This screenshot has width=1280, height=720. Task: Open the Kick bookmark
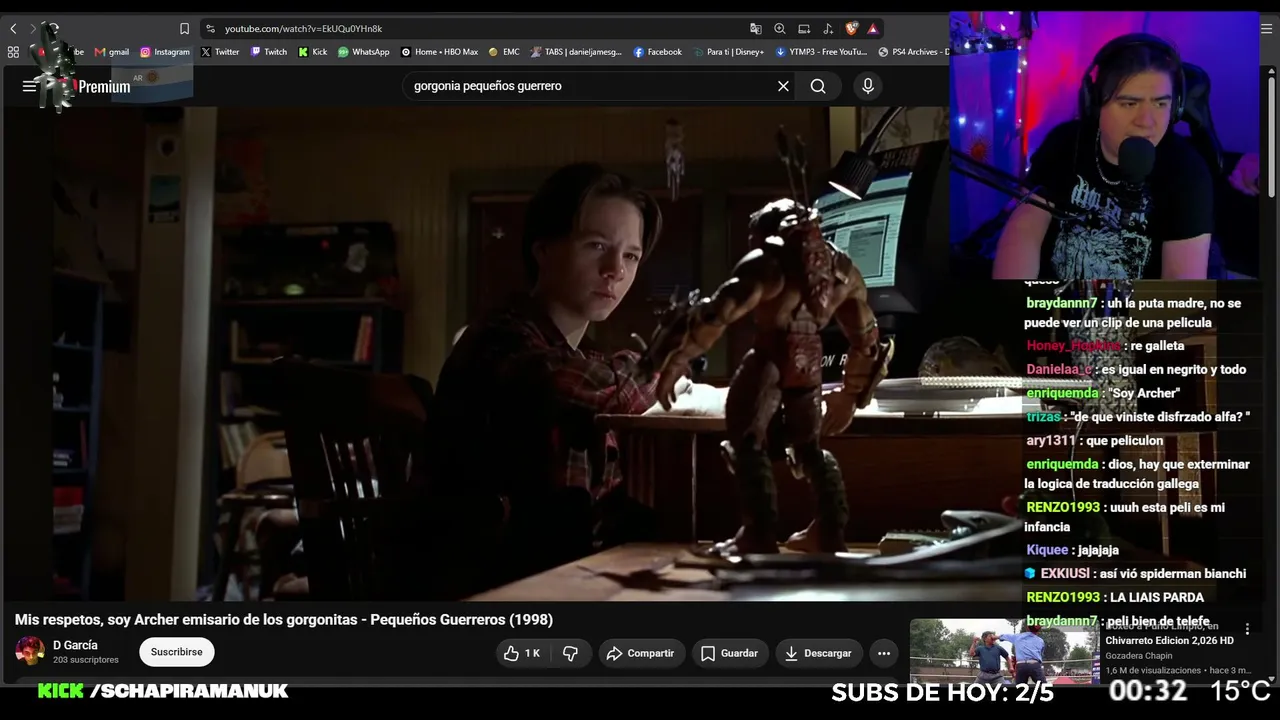(313, 52)
